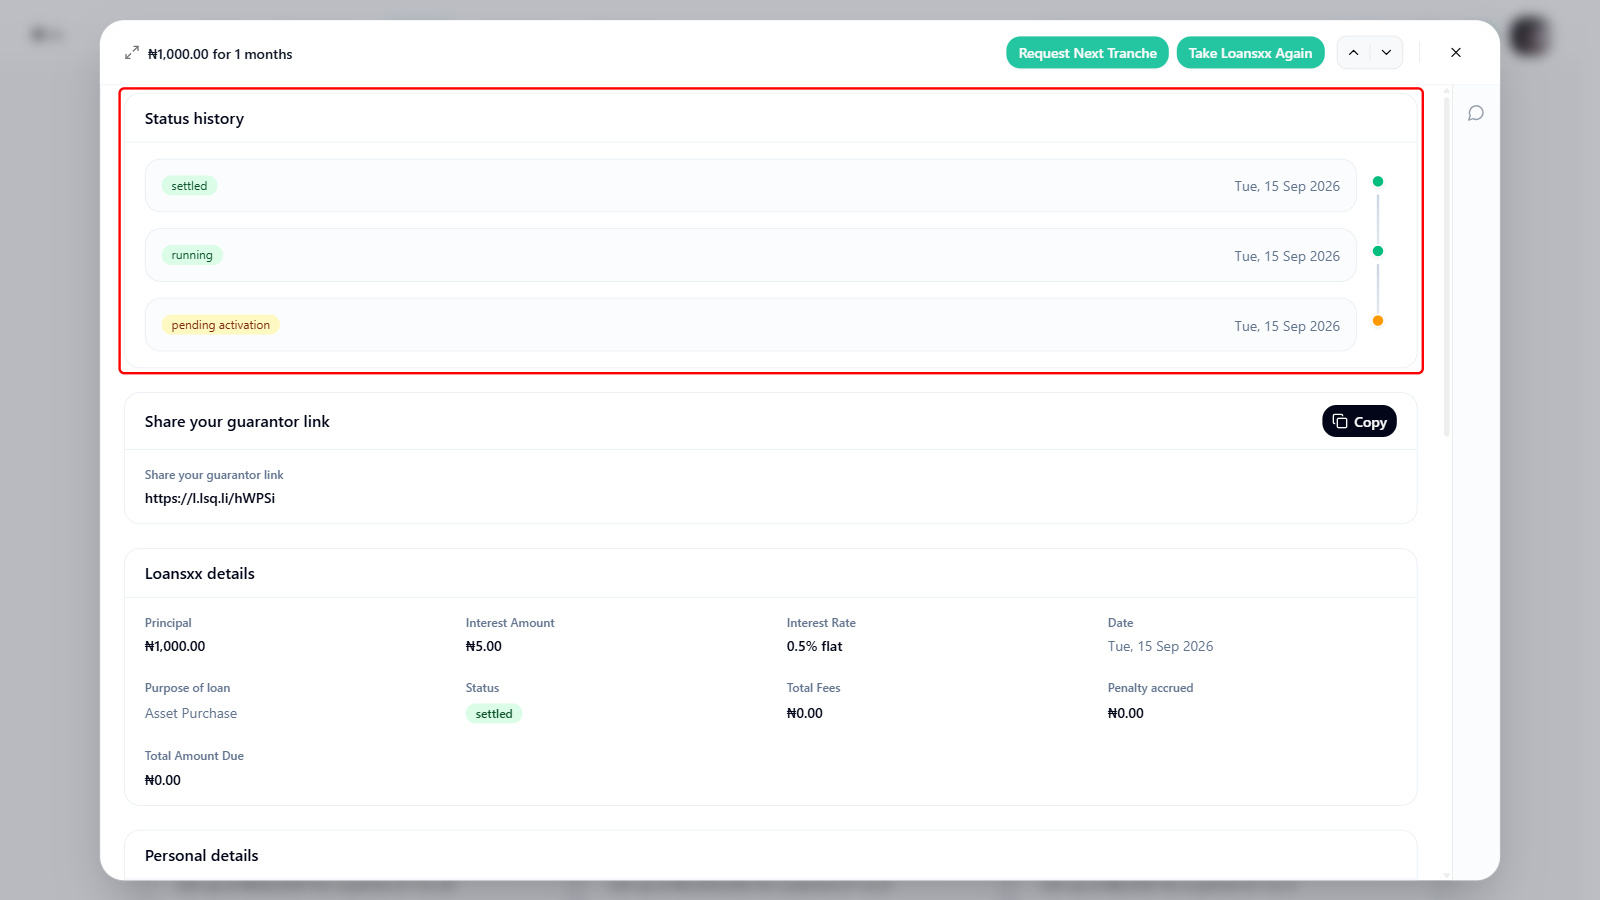Click the user avatar behind the dialog

(1530, 36)
